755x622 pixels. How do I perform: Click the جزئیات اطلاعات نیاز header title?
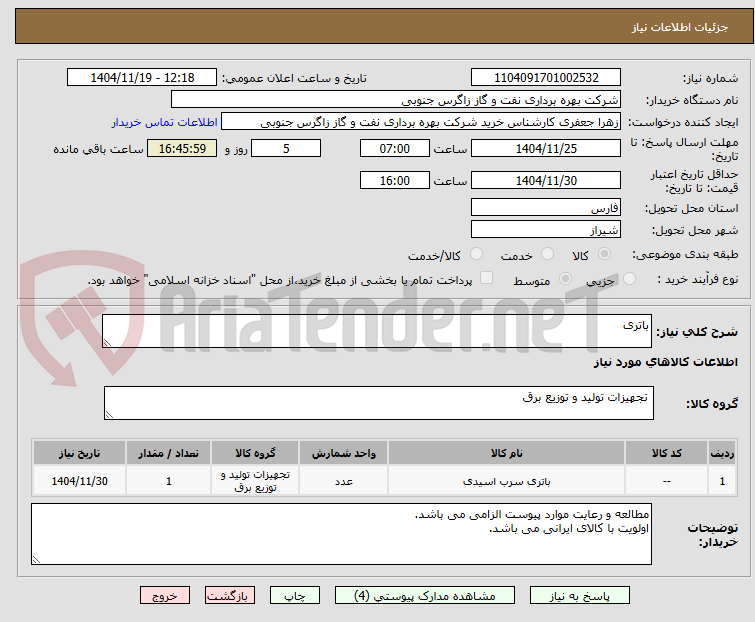pyautogui.click(x=680, y=27)
